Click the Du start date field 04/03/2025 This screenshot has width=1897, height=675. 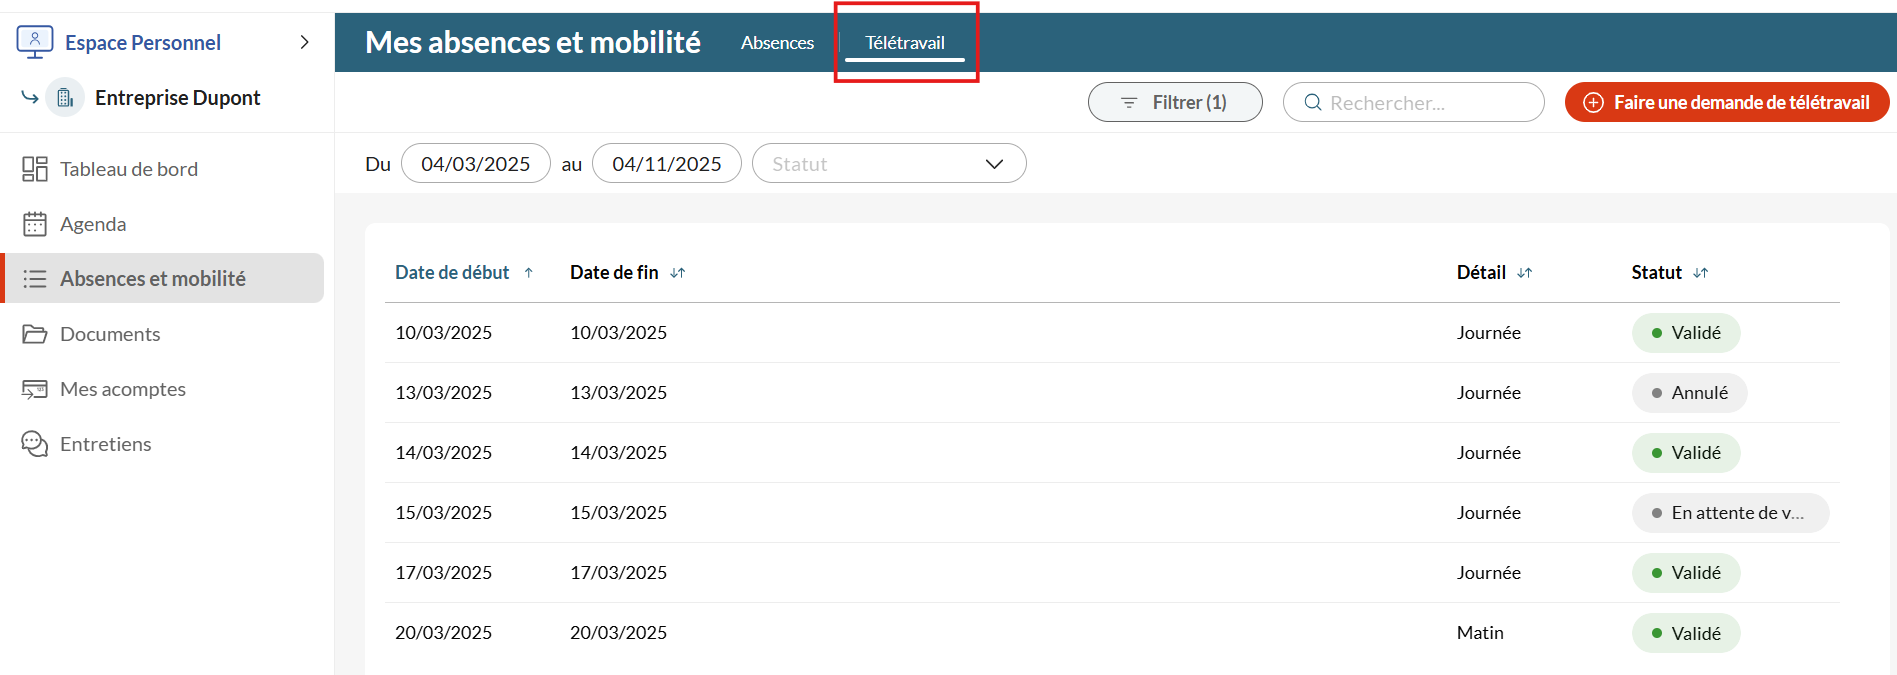[476, 163]
